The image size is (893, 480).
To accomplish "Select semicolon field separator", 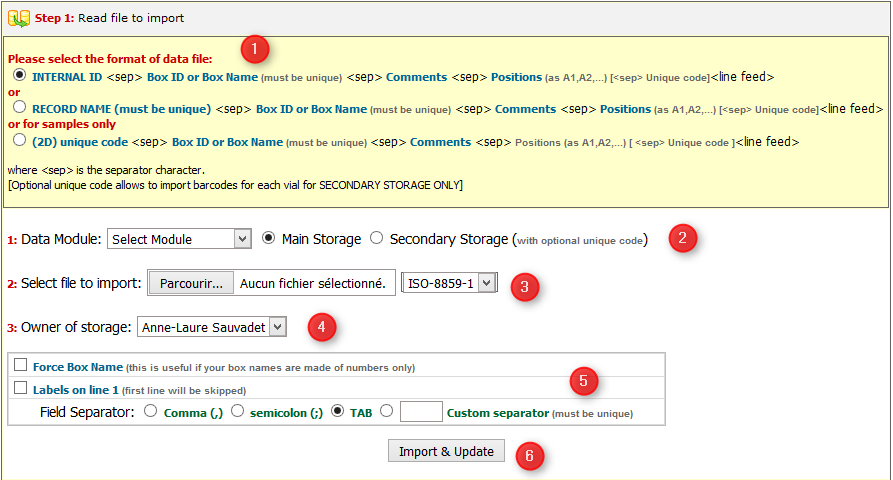I will (x=237, y=411).
